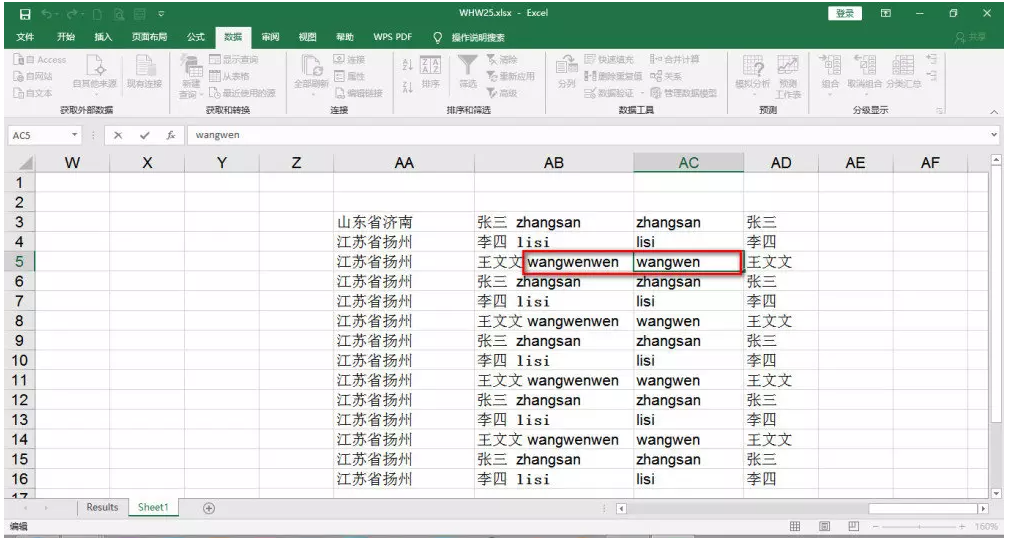Switch to View (视图) tab
1014x538 pixels.
[308, 37]
